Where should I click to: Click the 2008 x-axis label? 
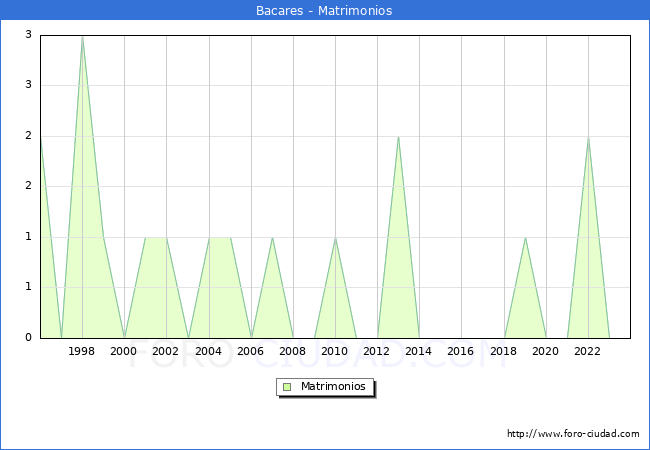click(293, 351)
